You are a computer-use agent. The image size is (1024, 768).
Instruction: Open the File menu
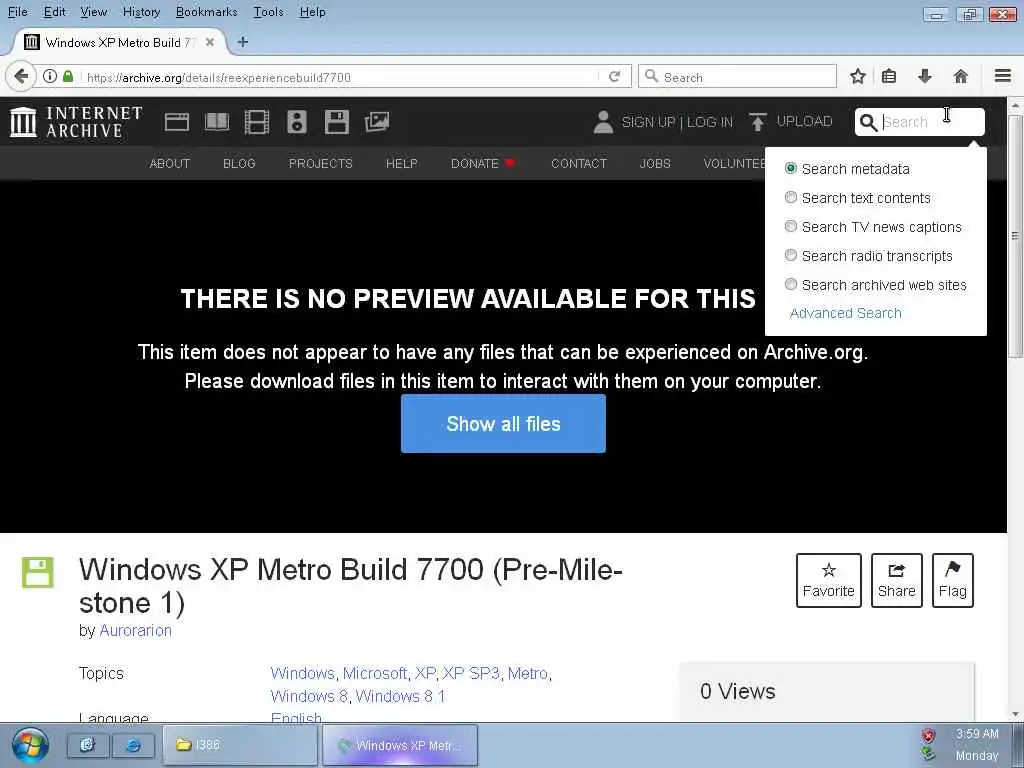pyautogui.click(x=18, y=12)
